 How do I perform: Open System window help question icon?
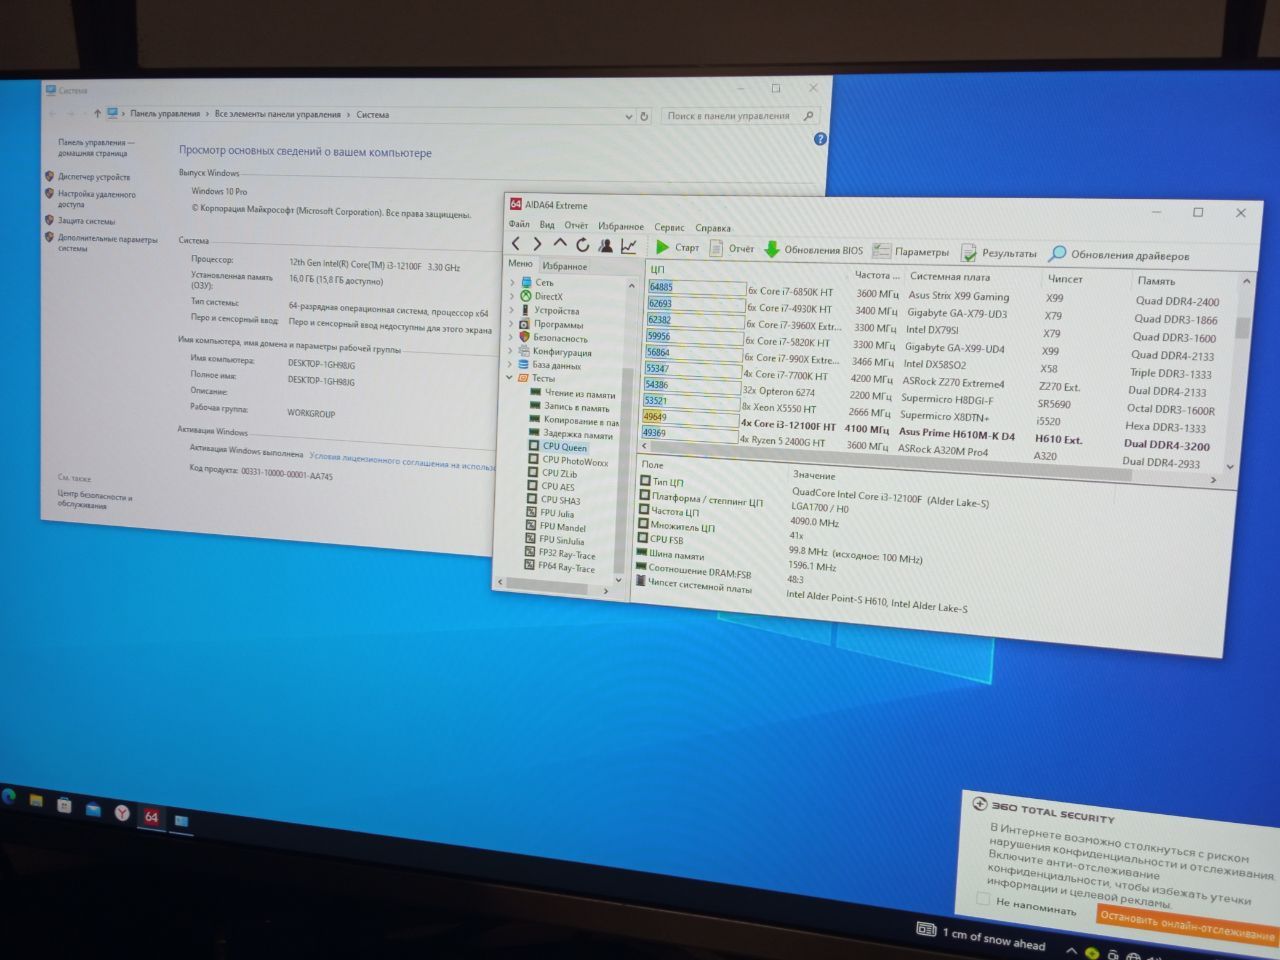[820, 139]
